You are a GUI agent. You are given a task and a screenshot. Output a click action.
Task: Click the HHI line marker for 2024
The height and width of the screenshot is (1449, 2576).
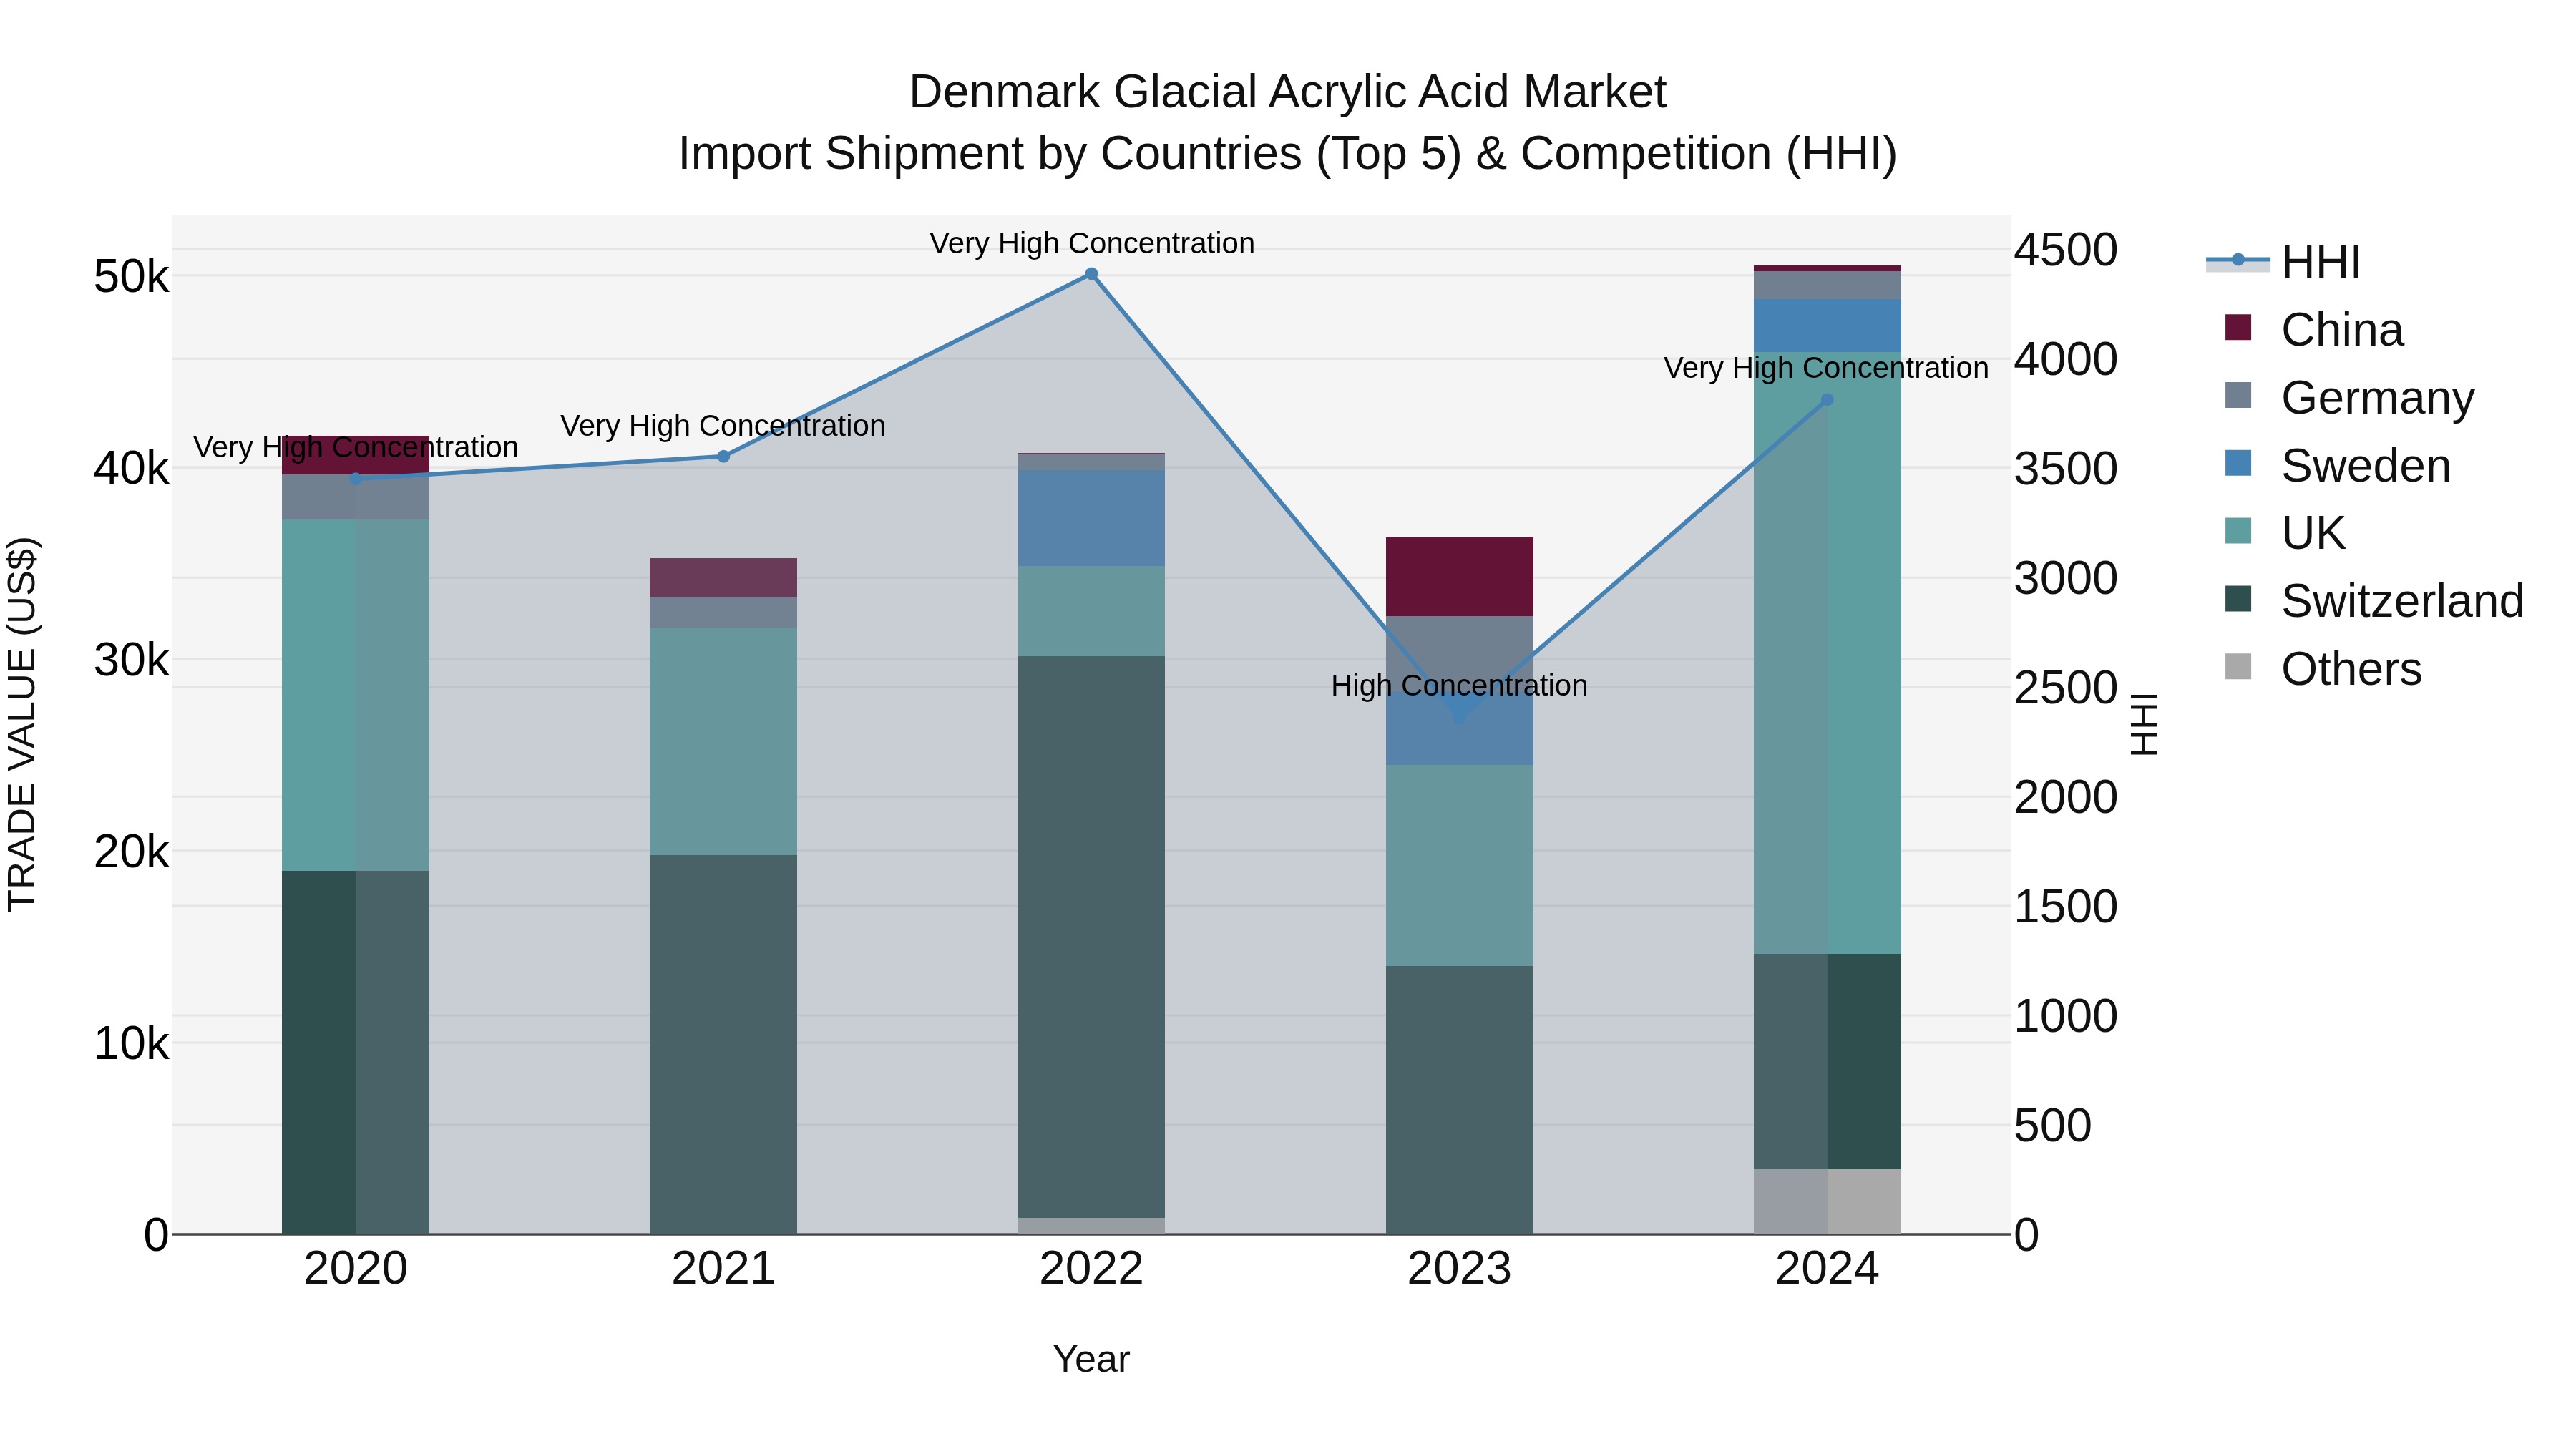(1827, 400)
